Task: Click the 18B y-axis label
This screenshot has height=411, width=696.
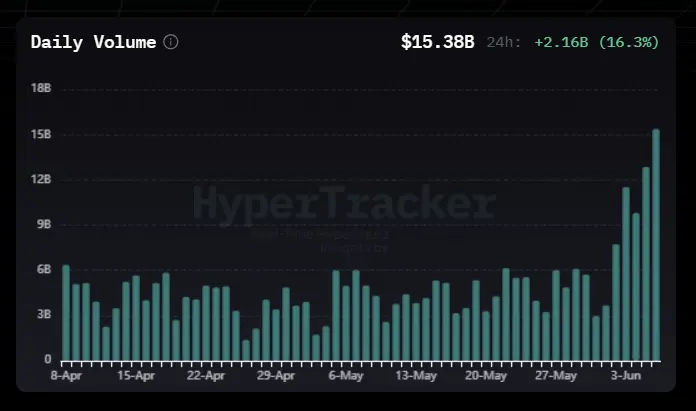Action: [41, 88]
